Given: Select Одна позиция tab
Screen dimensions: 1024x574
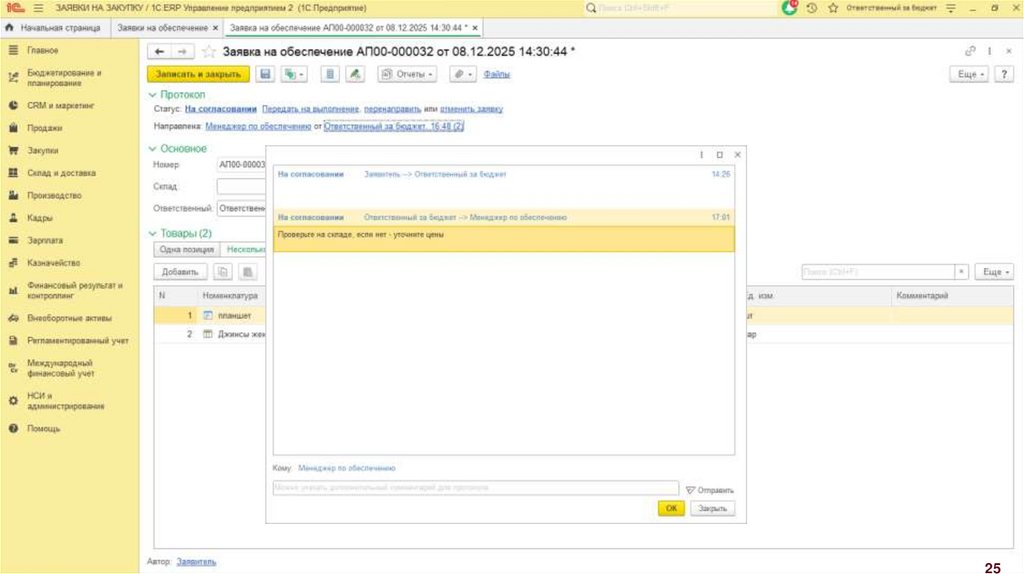Looking at the screenshot, I should tap(187, 249).
